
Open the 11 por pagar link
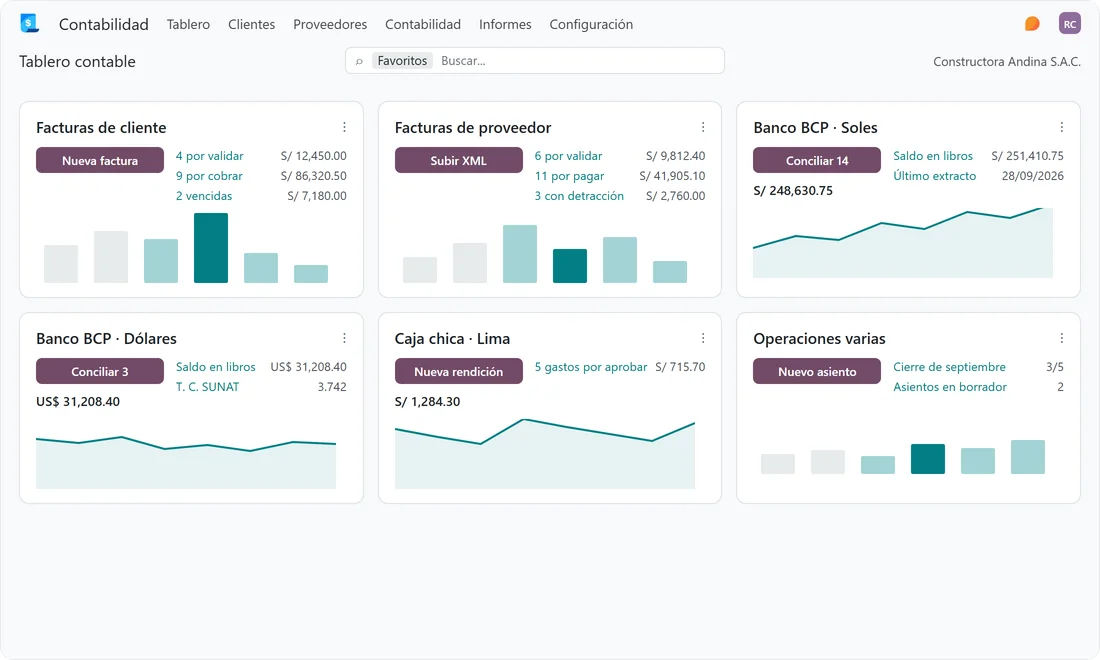pyautogui.click(x=569, y=175)
